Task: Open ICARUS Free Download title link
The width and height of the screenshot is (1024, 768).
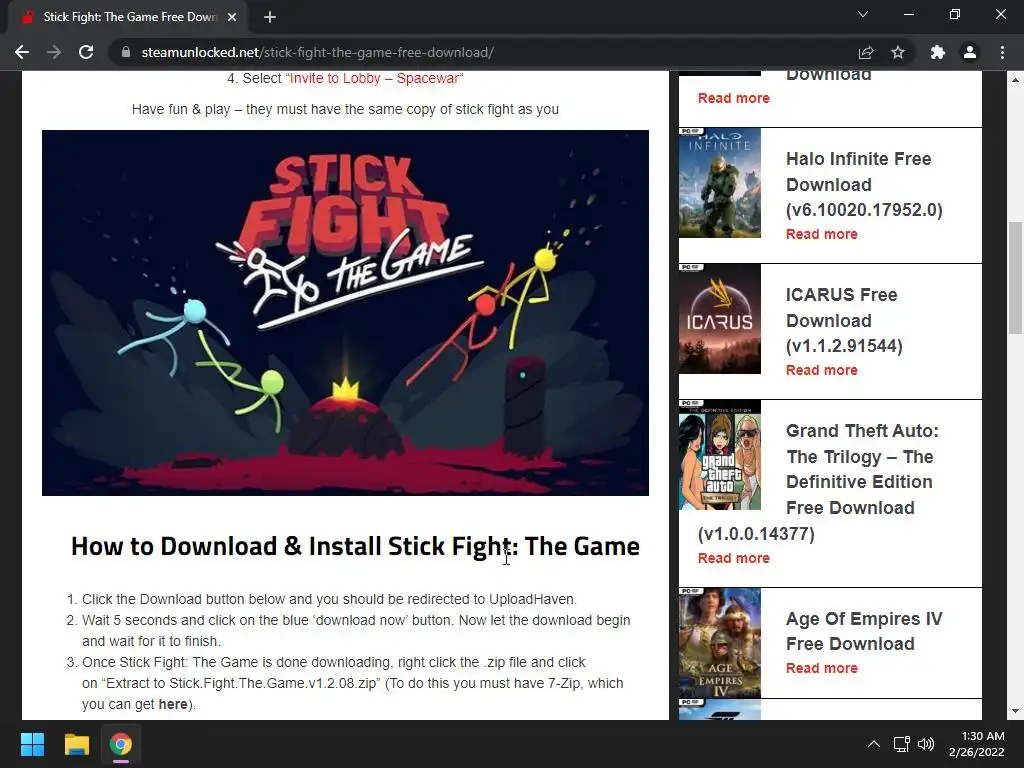Action: coord(844,320)
